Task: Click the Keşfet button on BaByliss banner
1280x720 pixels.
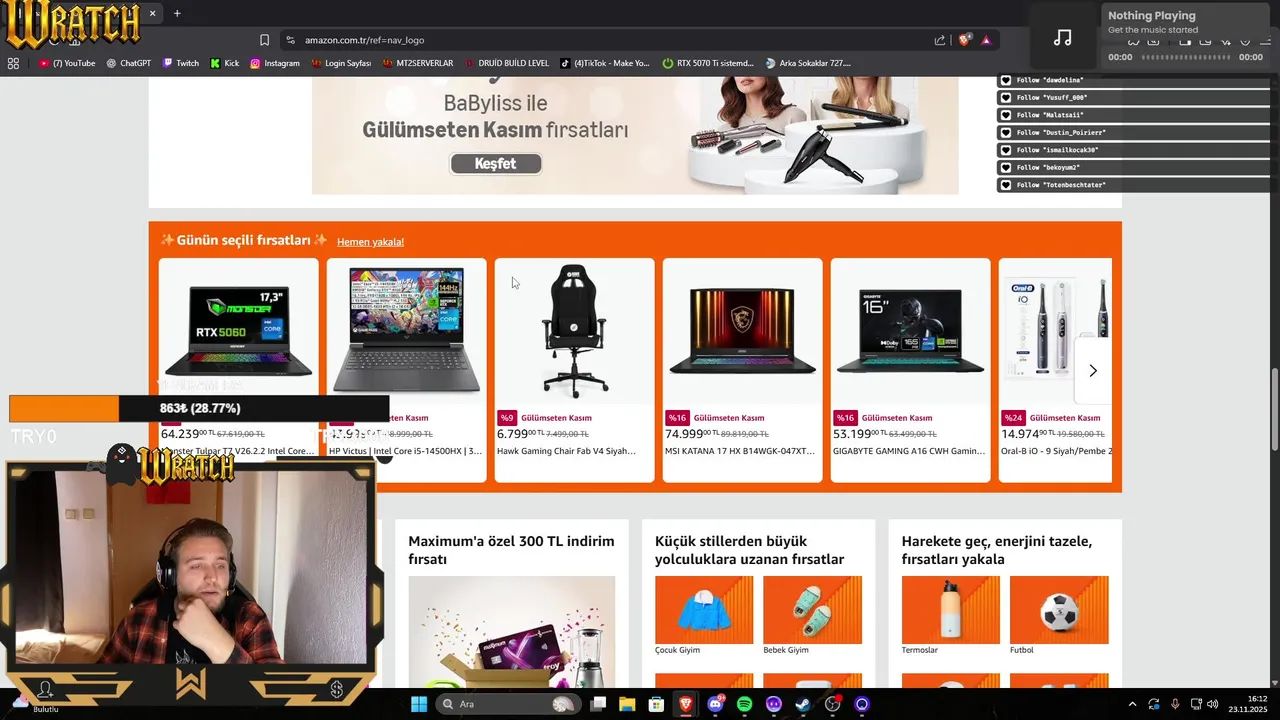Action: (495, 163)
